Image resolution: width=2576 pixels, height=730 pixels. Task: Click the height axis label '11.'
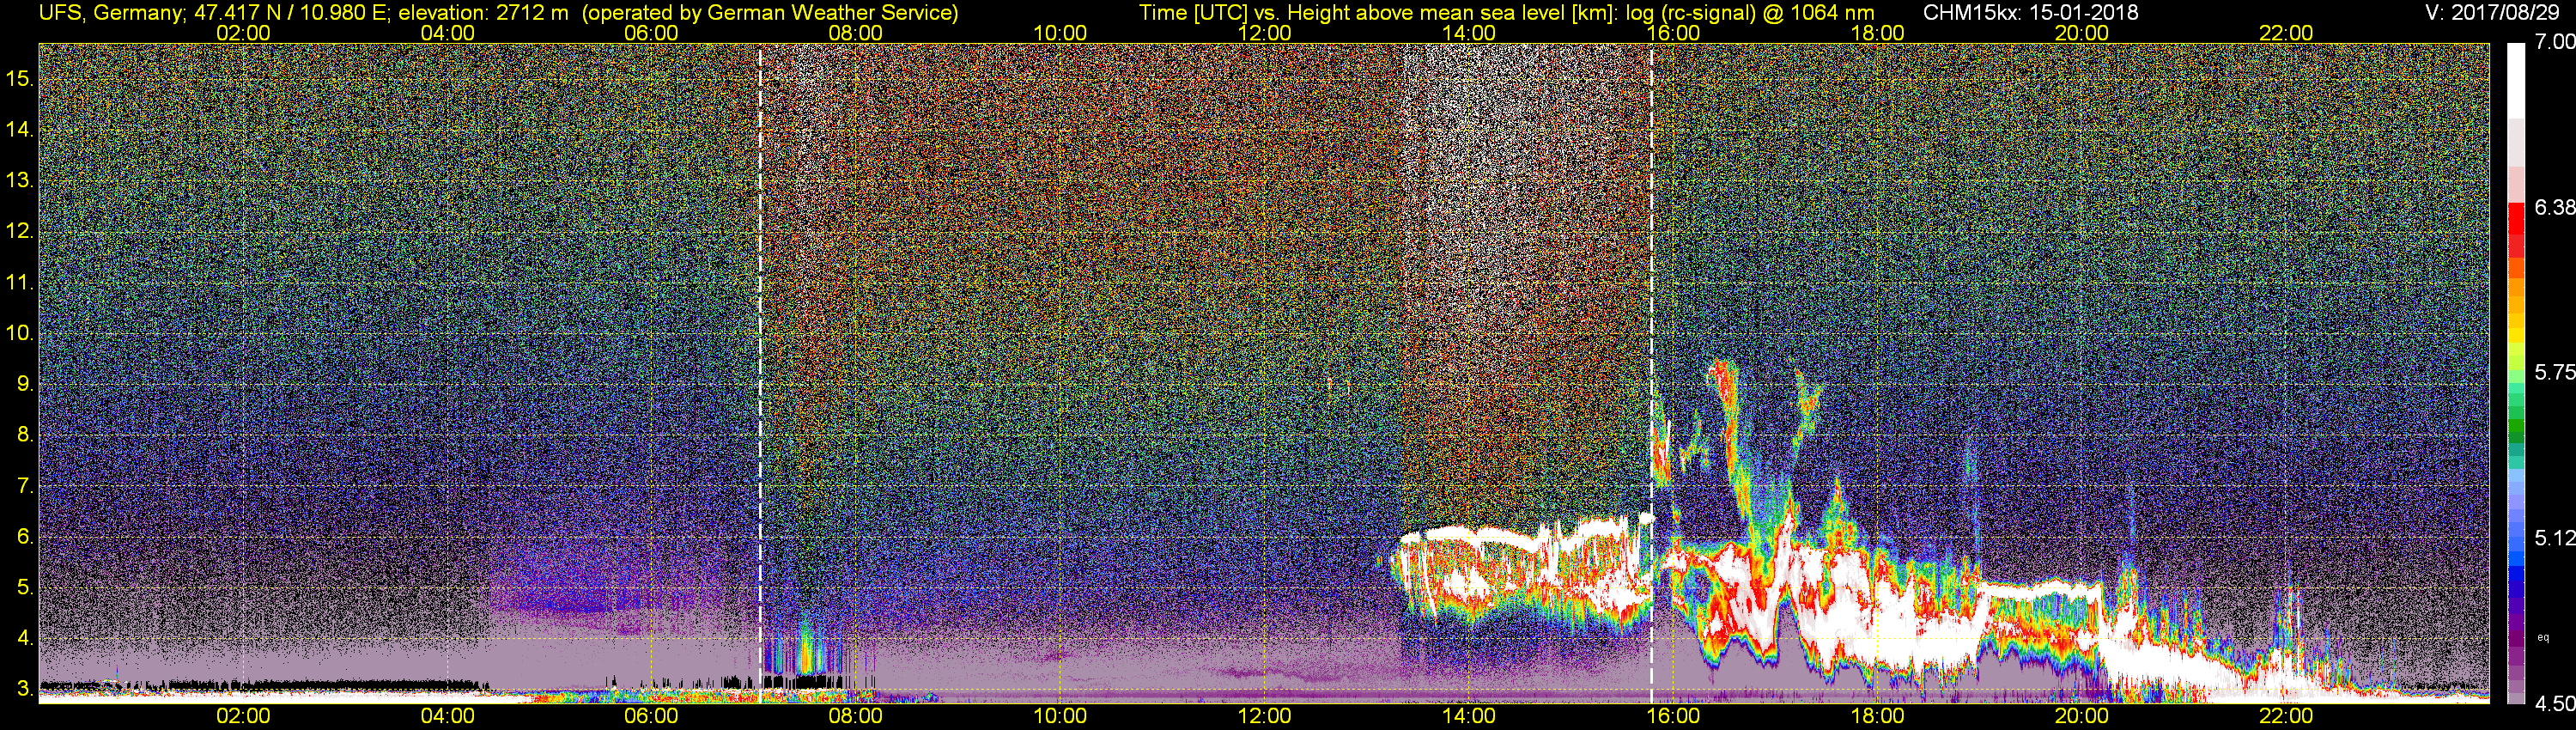pos(20,282)
